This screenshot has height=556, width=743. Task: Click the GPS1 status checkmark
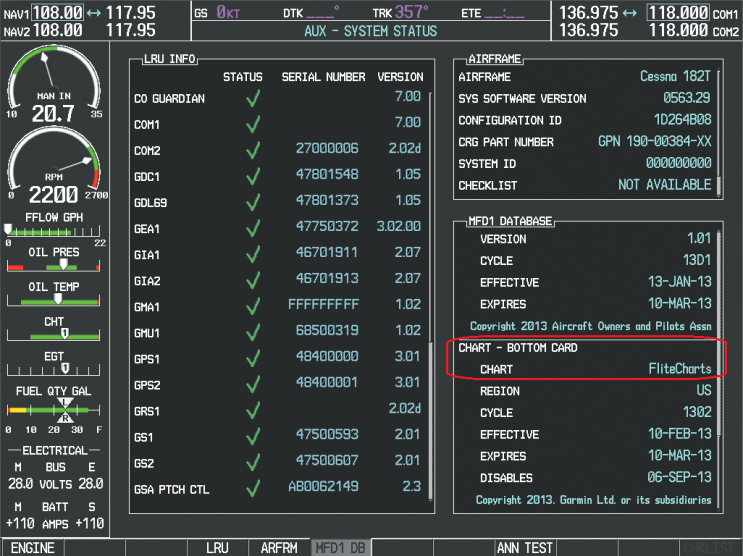(x=253, y=358)
